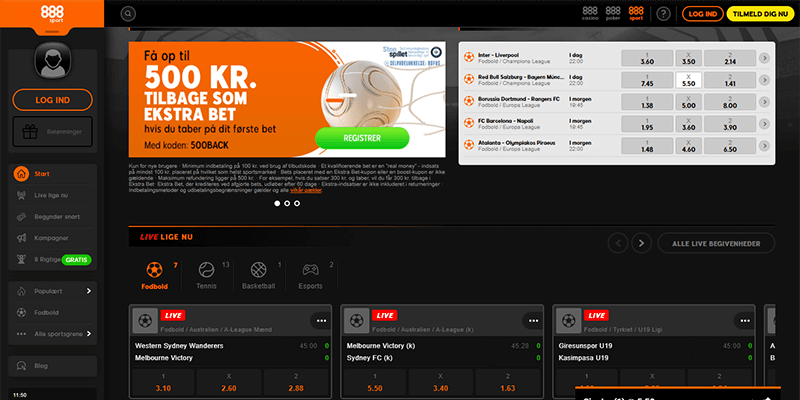Select the first carousel dot indicator
This screenshot has width=800, height=400.
pos(277,203)
